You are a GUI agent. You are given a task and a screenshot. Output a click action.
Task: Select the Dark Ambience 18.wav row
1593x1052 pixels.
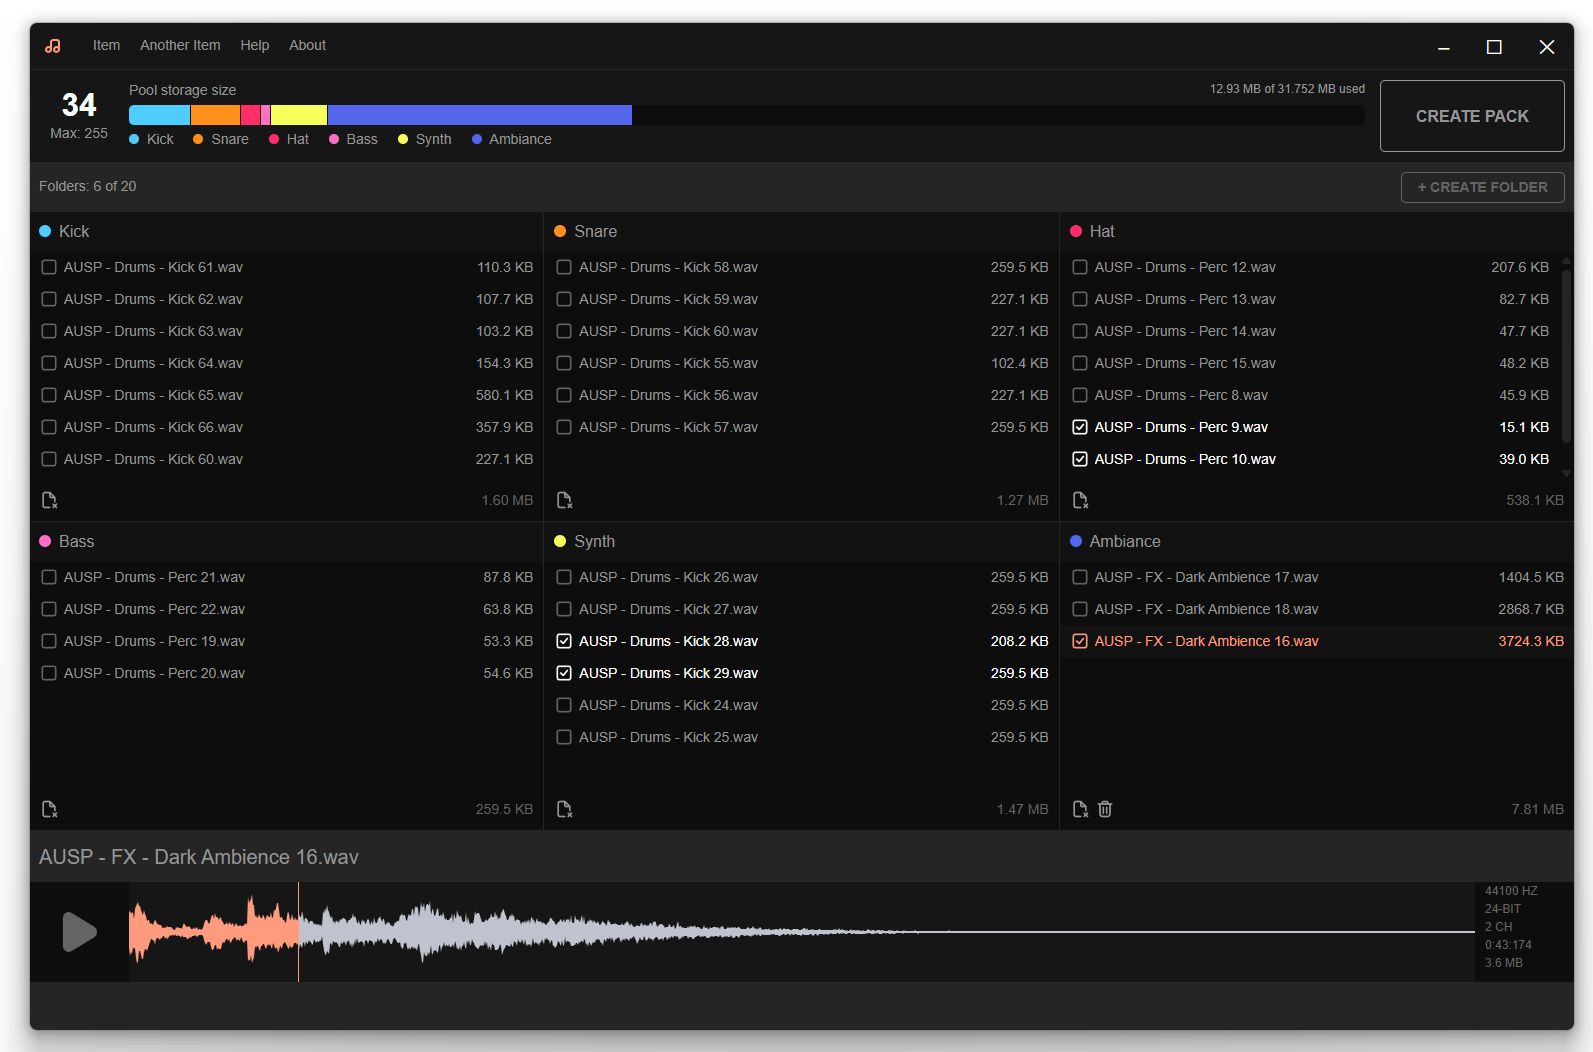pos(1317,609)
